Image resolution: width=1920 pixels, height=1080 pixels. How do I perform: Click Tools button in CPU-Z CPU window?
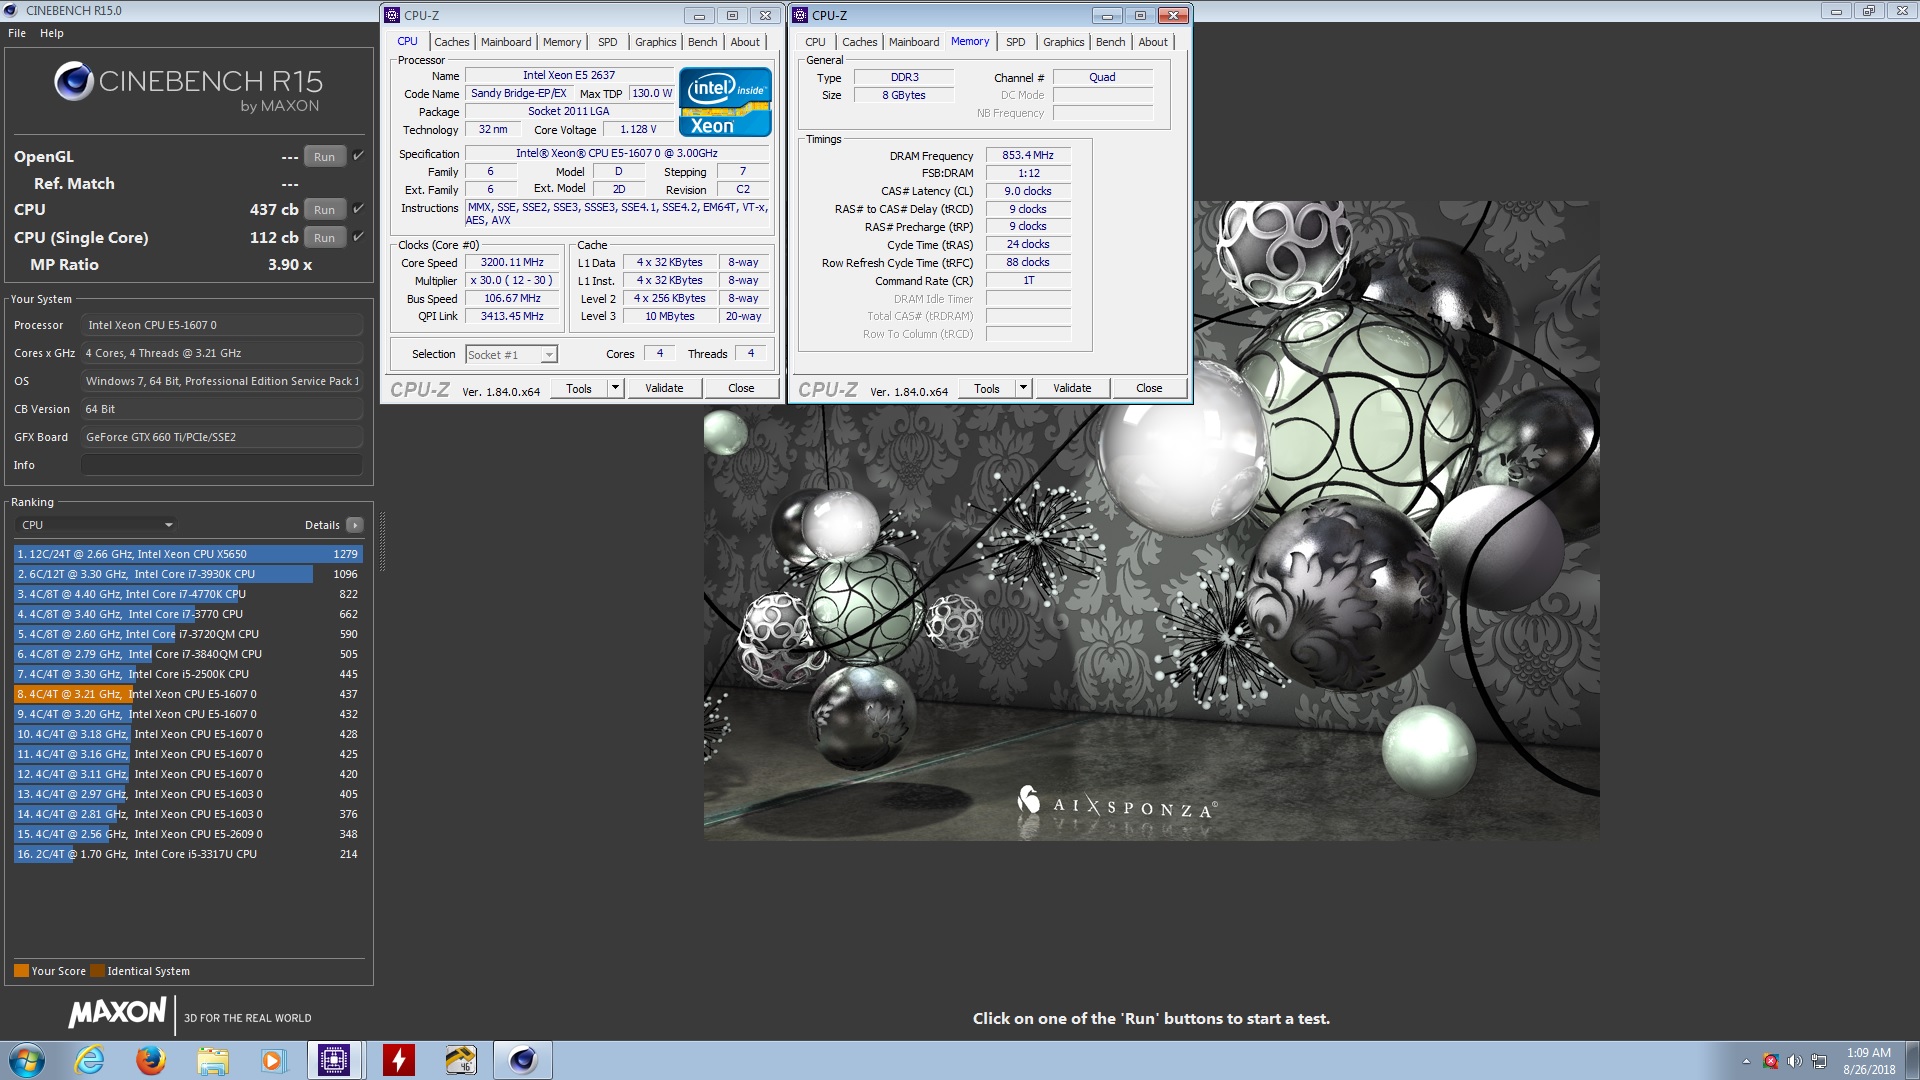click(579, 388)
